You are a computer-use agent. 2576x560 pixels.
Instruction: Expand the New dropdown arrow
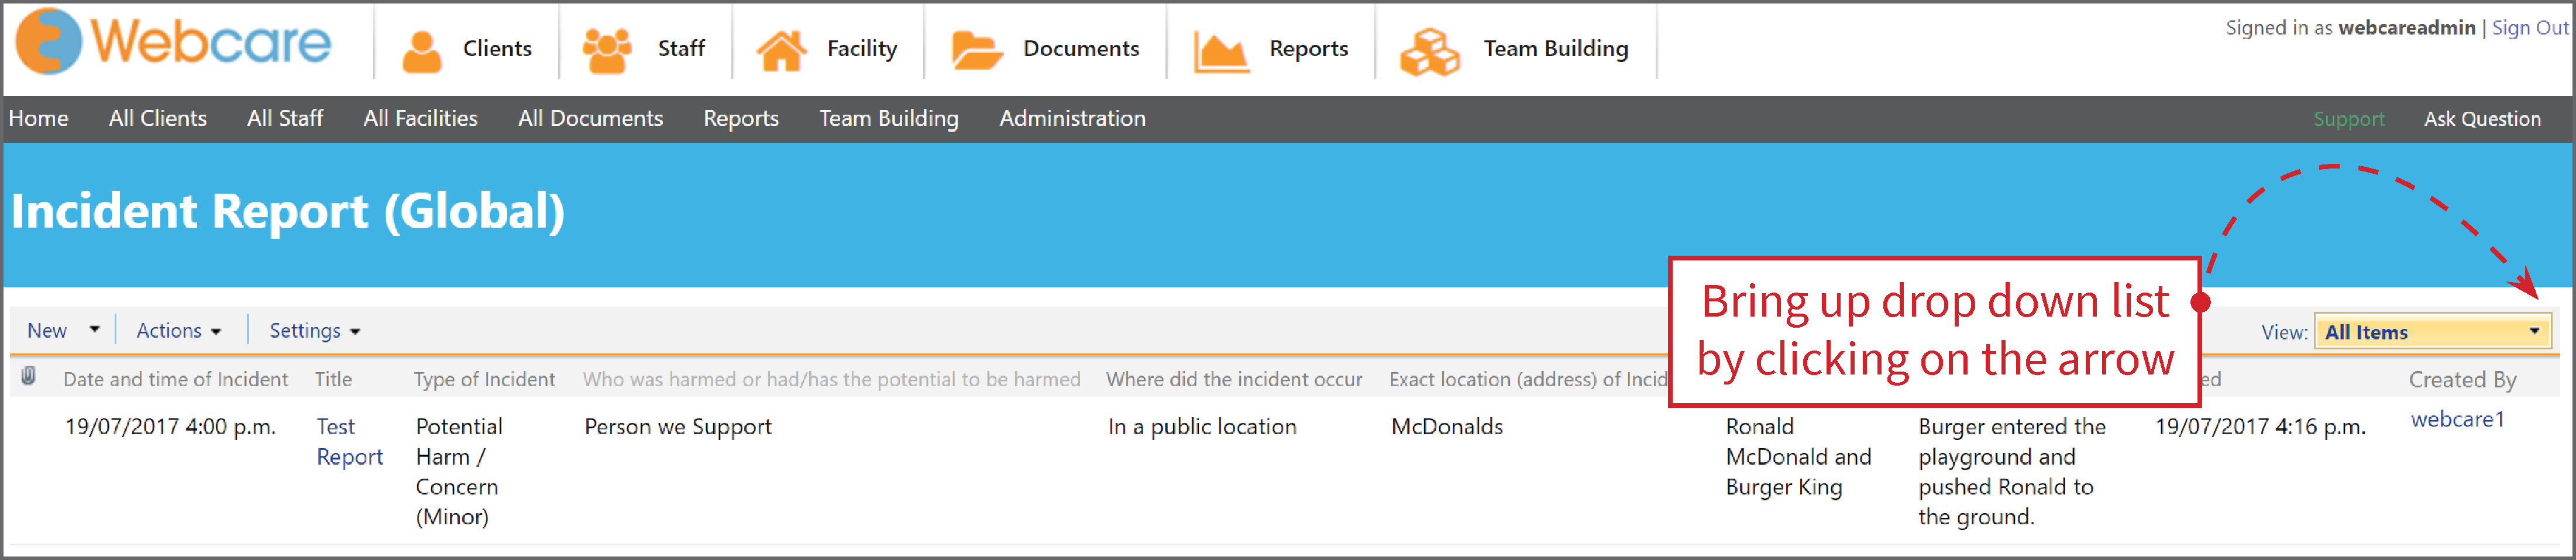coord(95,329)
